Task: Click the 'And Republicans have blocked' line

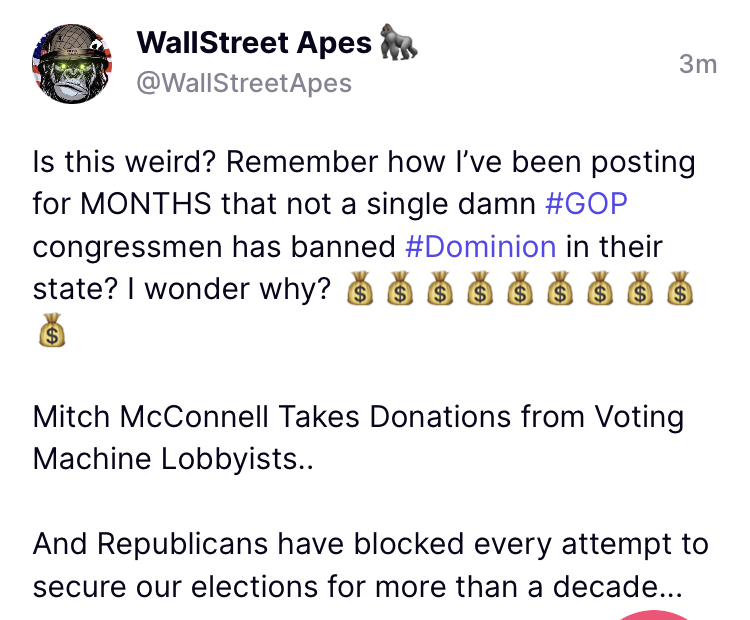Action: (x=370, y=545)
